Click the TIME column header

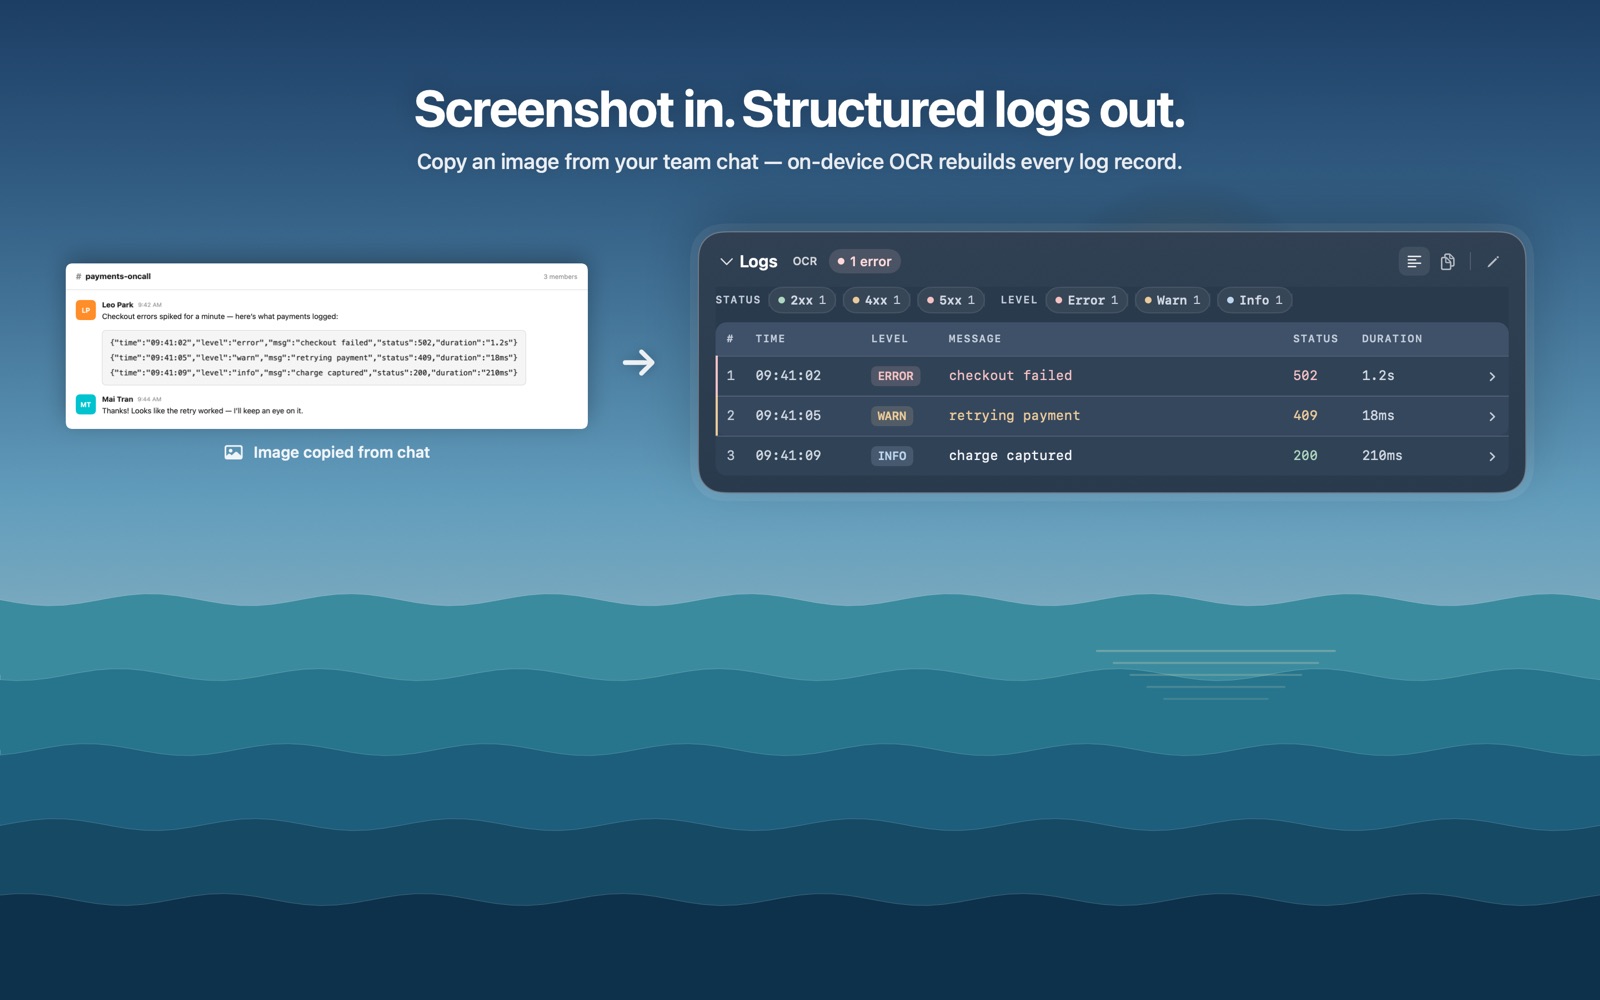tap(770, 339)
